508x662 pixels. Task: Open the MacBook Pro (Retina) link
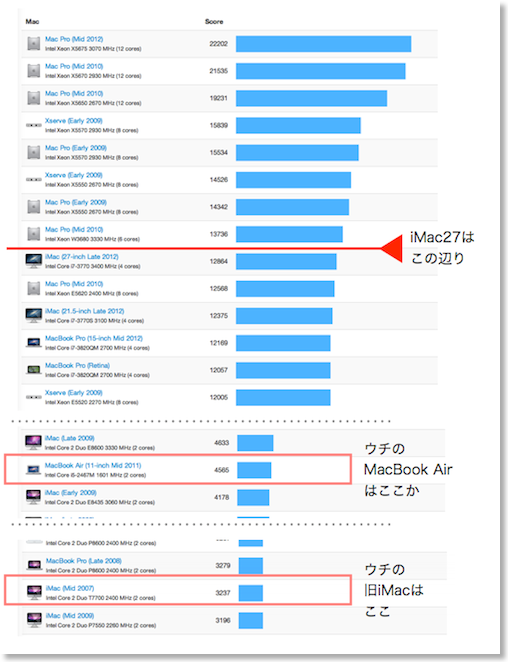[x=77, y=365]
